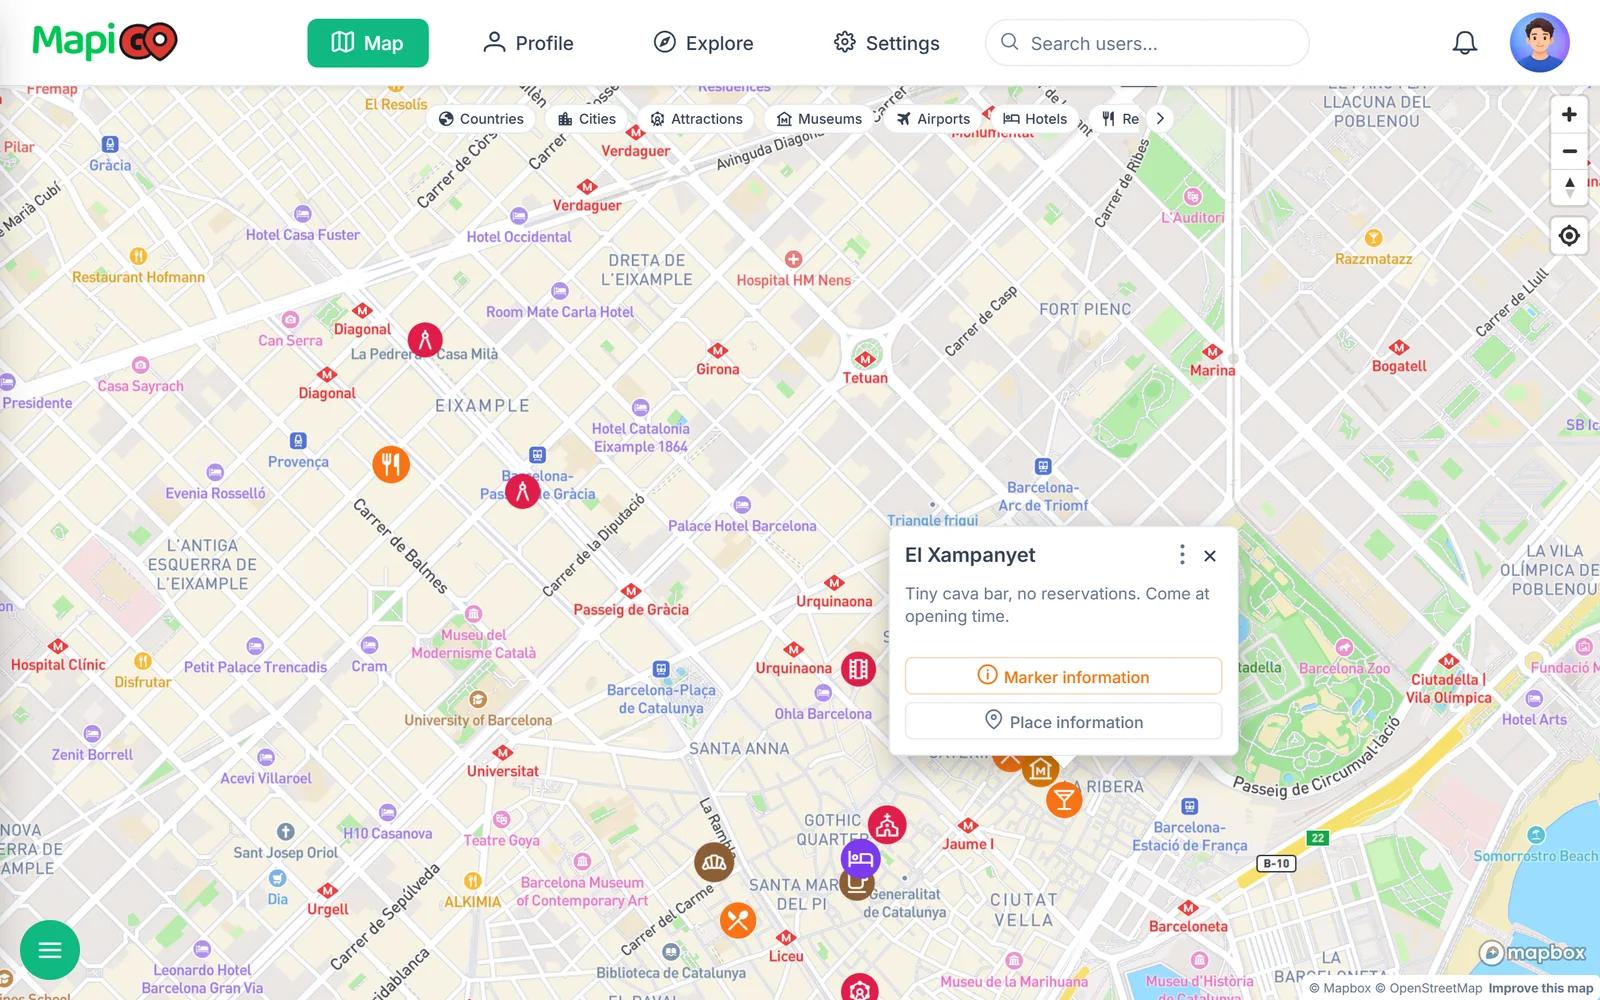This screenshot has width=1600, height=1000.
Task: Click the Improve this map link
Action: [1540, 988]
